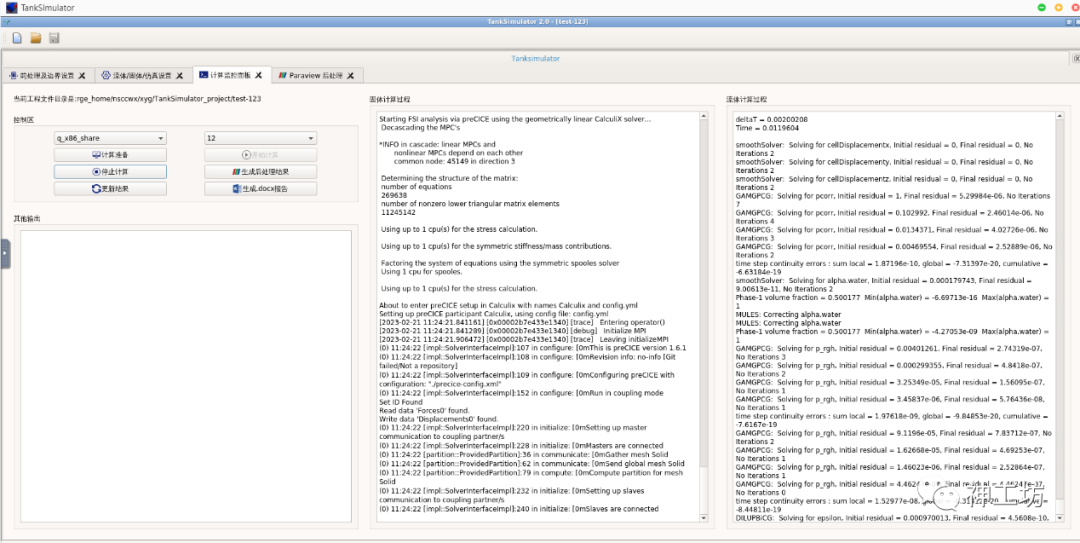Close the 计算监控面板 tab via its X
This screenshot has height=543, width=1080.
click(258, 75)
